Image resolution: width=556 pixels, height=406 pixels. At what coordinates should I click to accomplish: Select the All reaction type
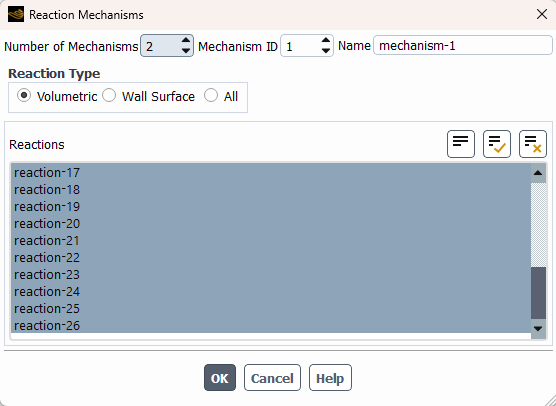pos(211,96)
